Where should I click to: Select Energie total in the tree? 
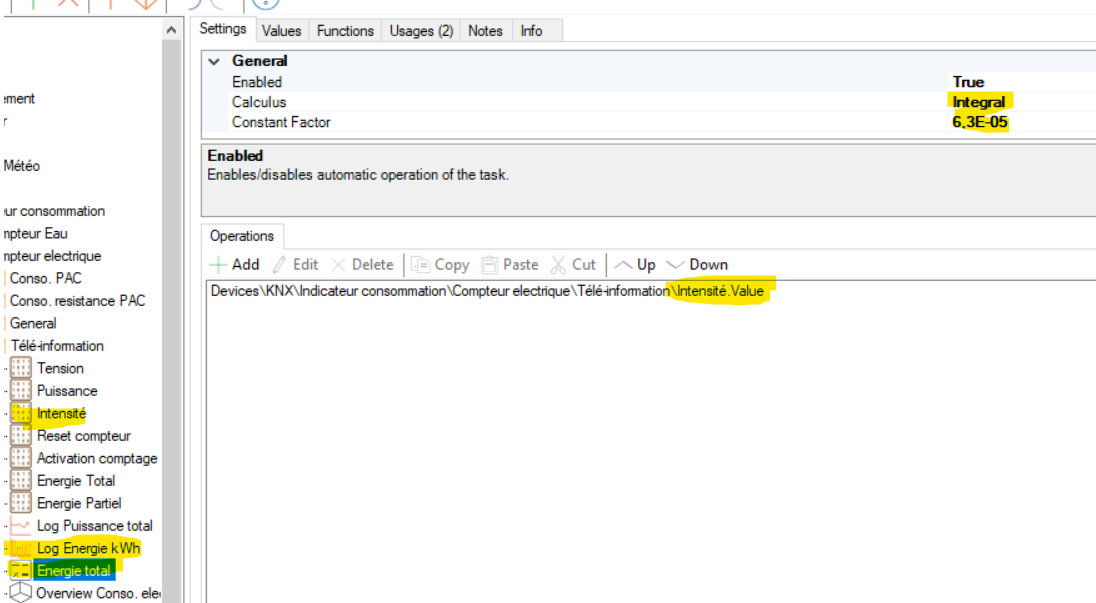pos(74,571)
